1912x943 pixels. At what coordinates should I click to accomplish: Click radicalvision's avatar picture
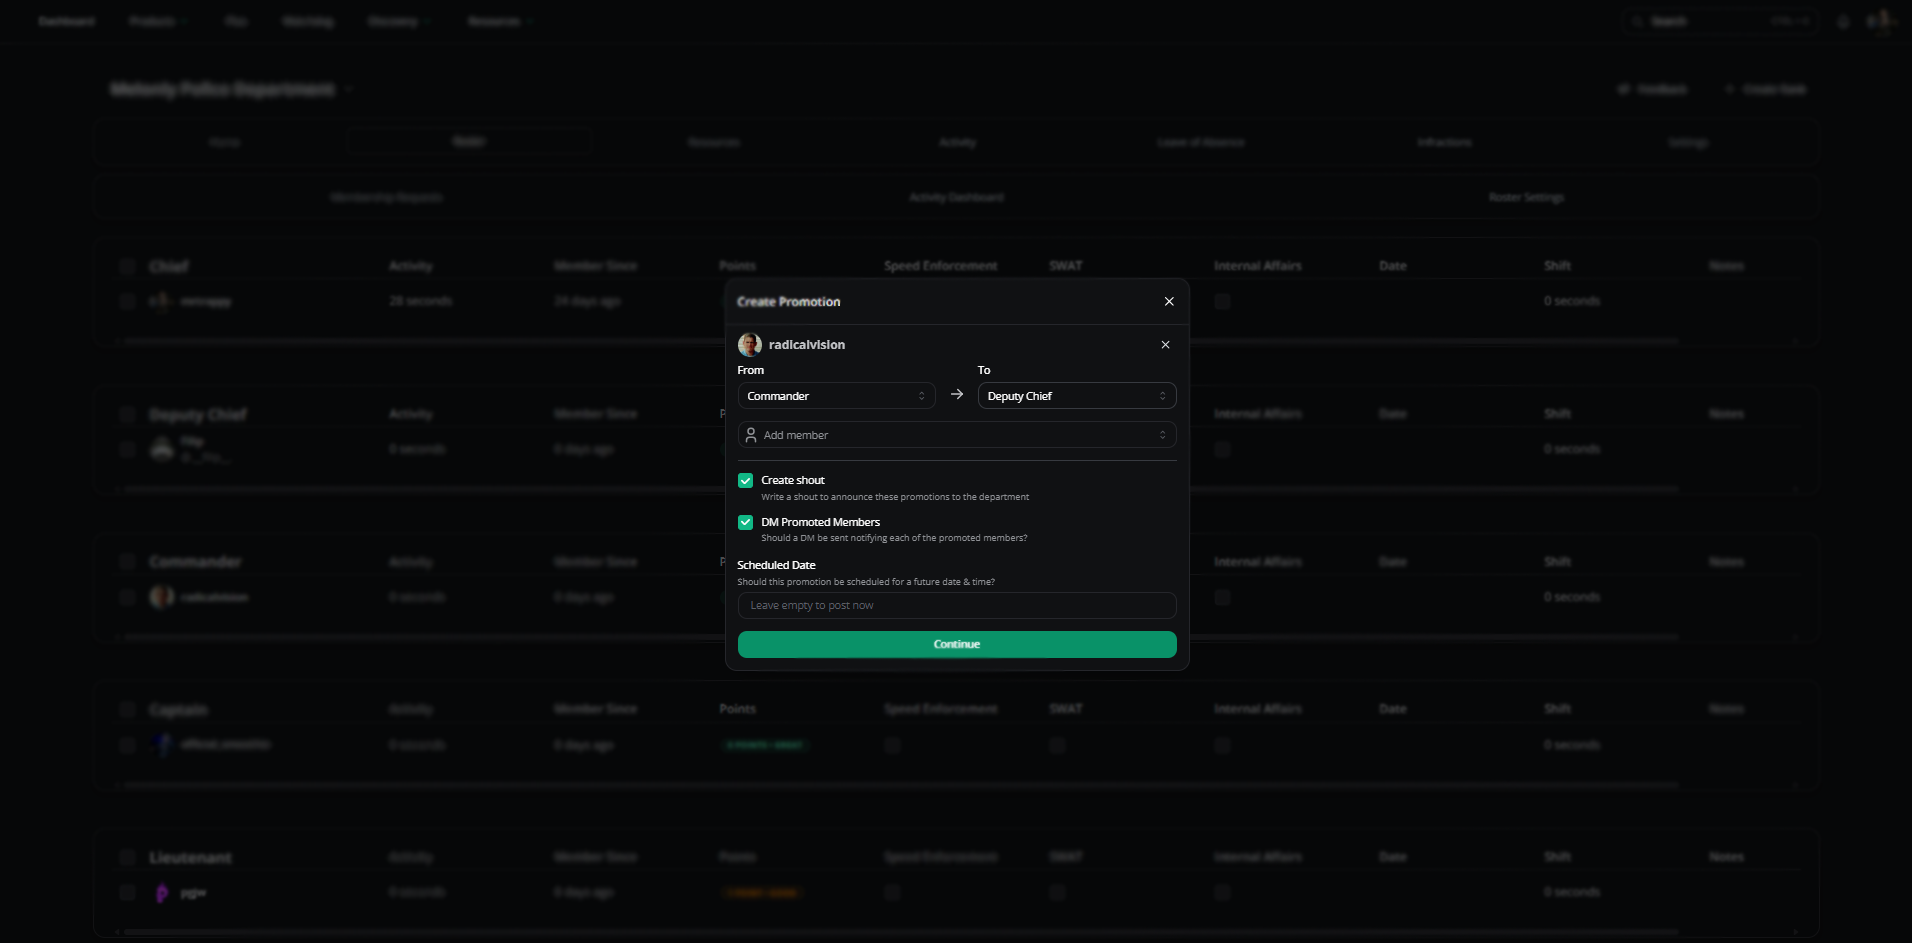750,344
